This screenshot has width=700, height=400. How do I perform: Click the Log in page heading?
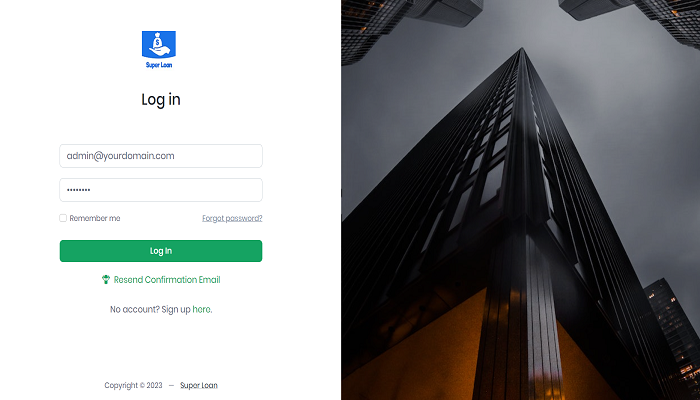161,100
